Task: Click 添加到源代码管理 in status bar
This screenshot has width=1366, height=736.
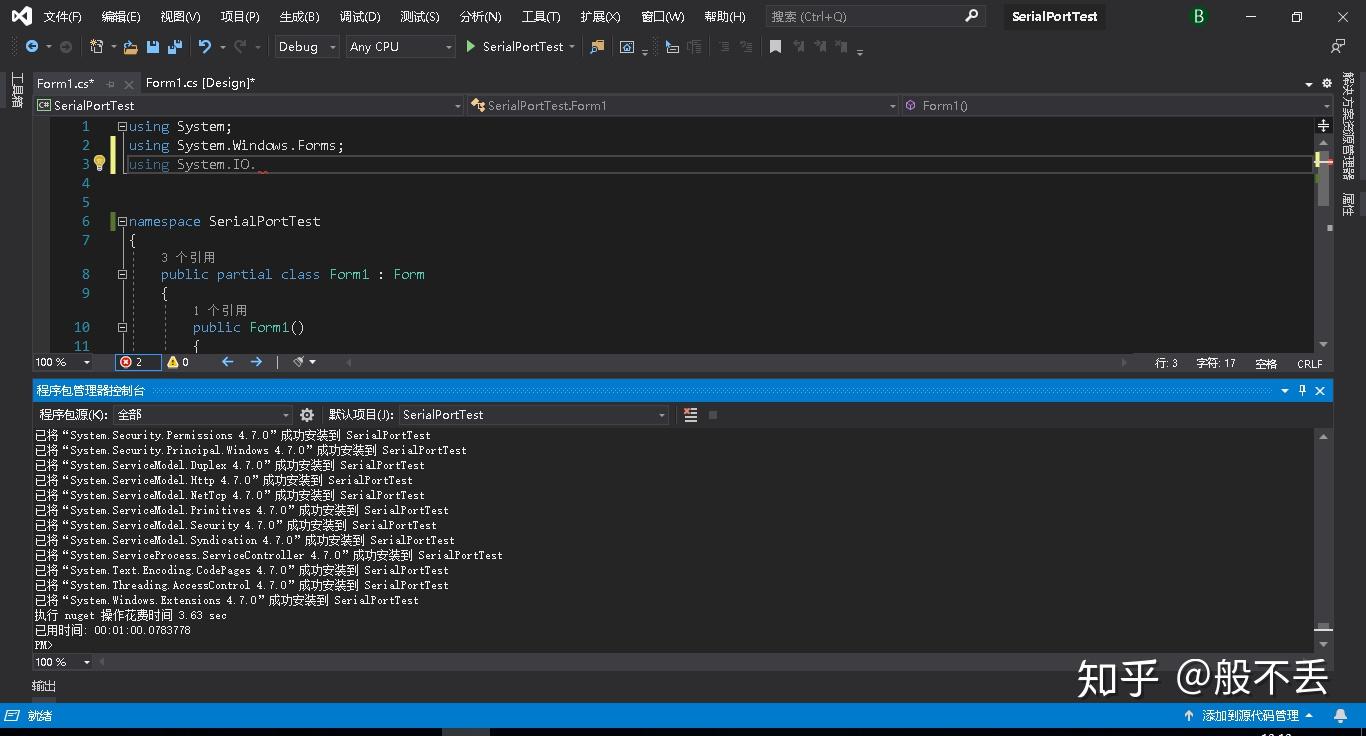Action: [x=1249, y=716]
